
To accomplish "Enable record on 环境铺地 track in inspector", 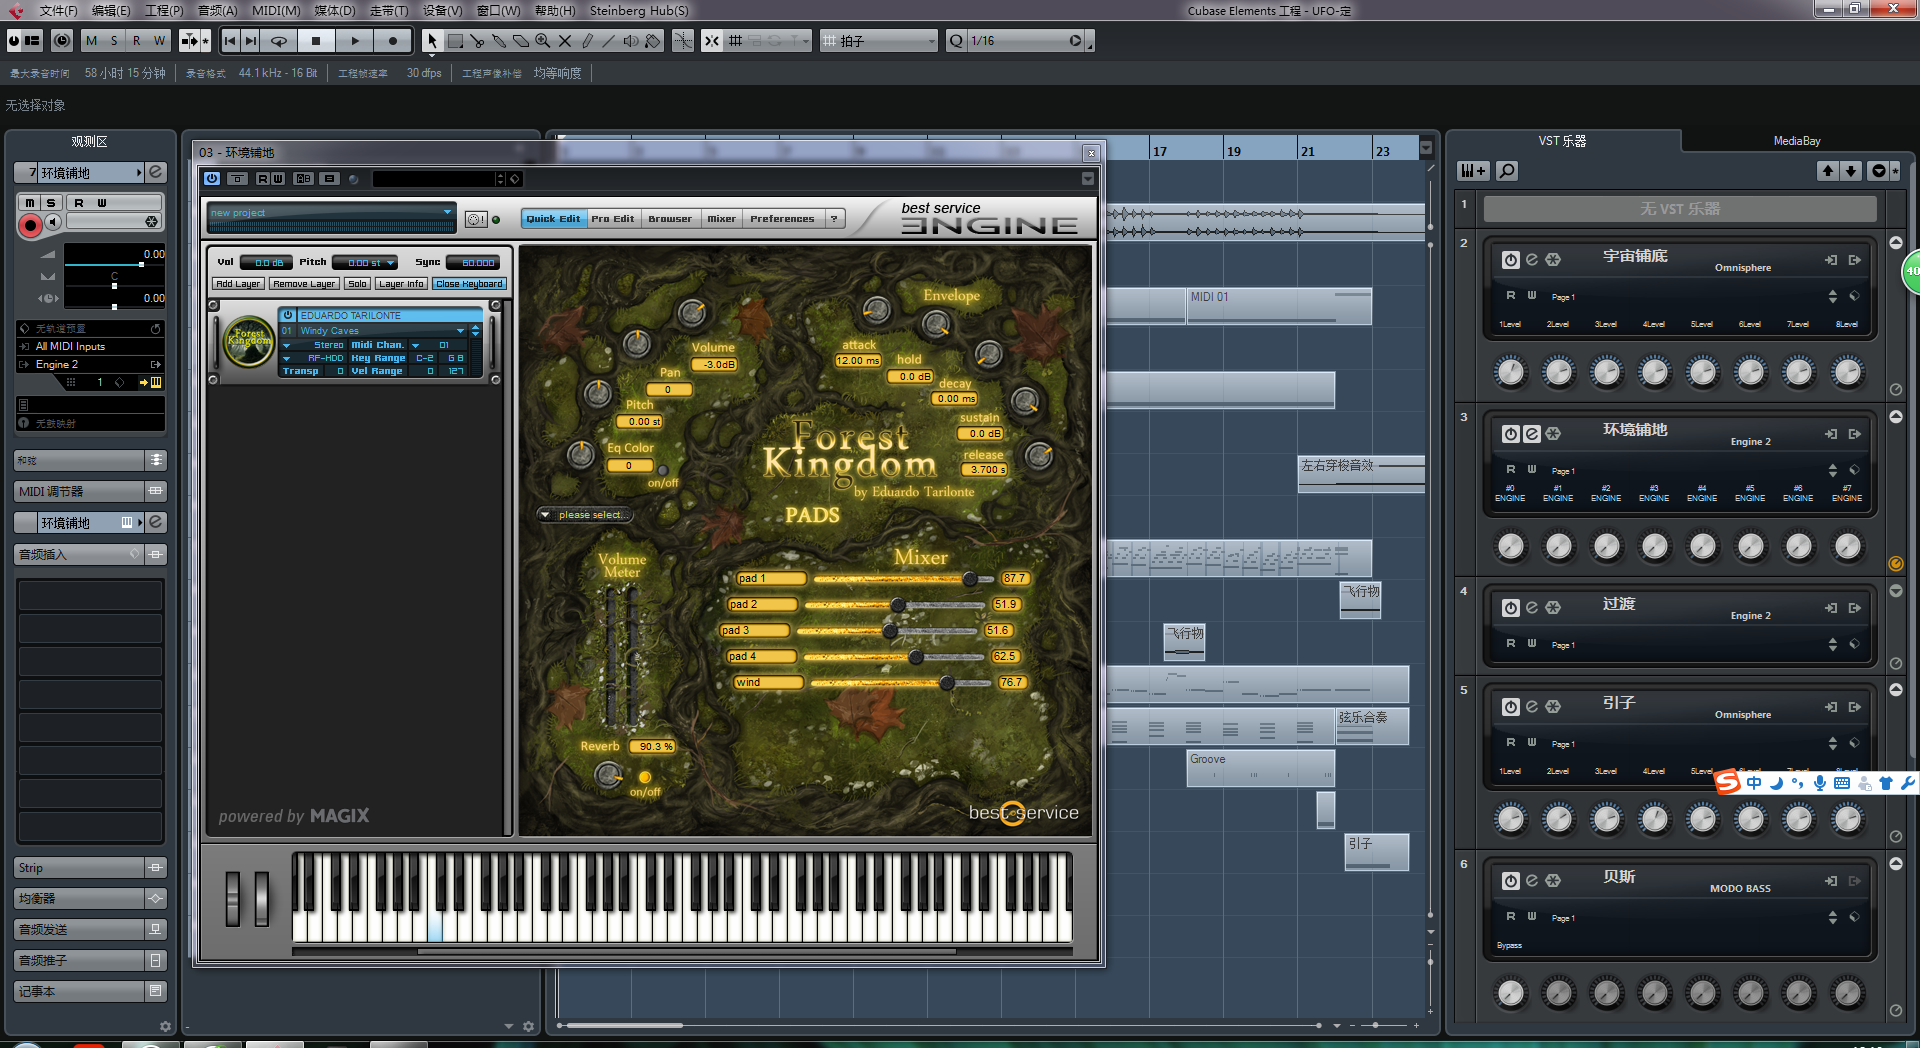I will (30, 225).
